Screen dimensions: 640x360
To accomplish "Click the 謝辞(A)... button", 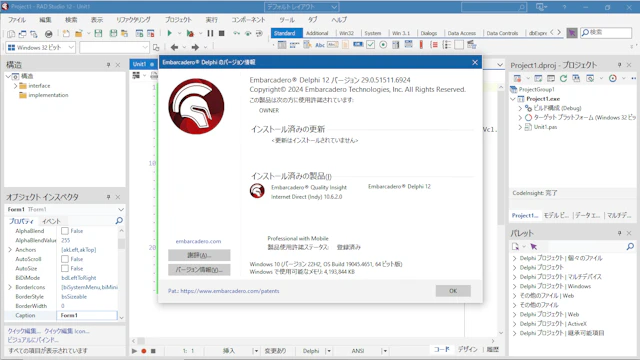I will tap(199, 255).
